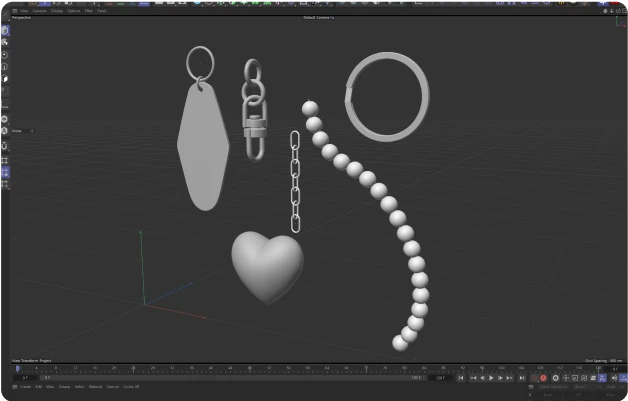Open the material manager Material menu

[x=95, y=387]
